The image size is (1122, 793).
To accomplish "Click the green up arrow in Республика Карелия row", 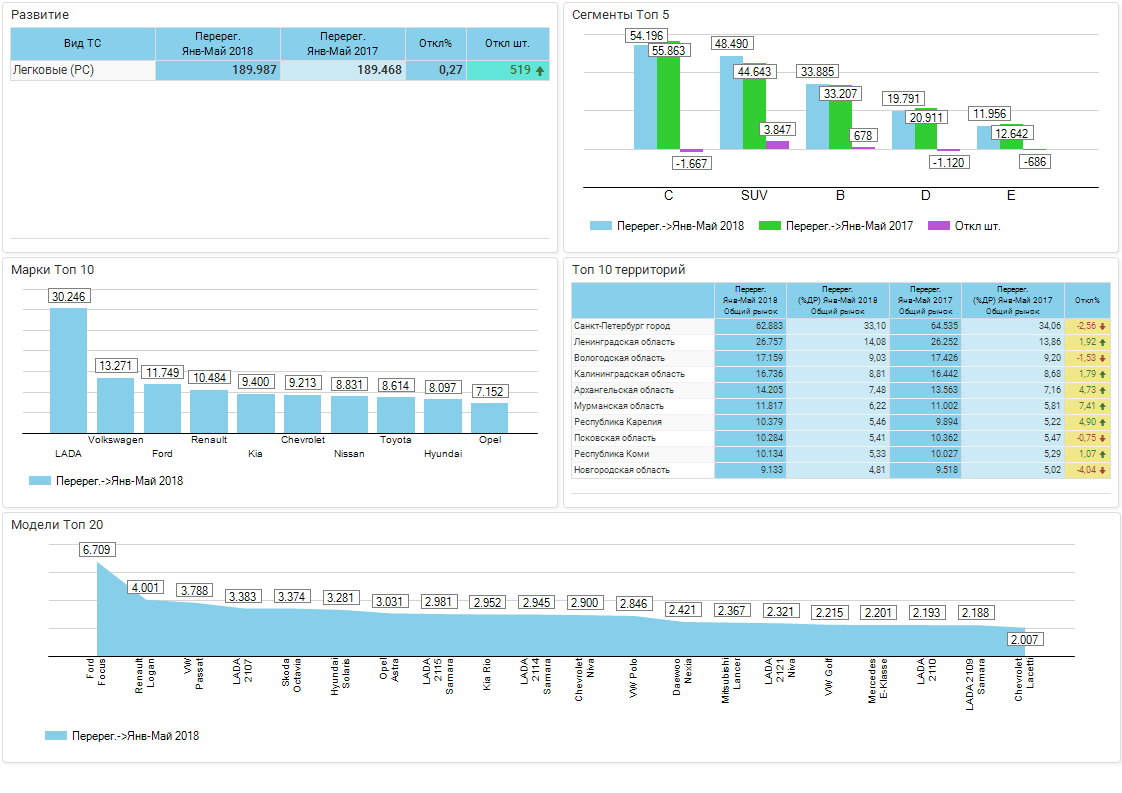I will [1102, 422].
